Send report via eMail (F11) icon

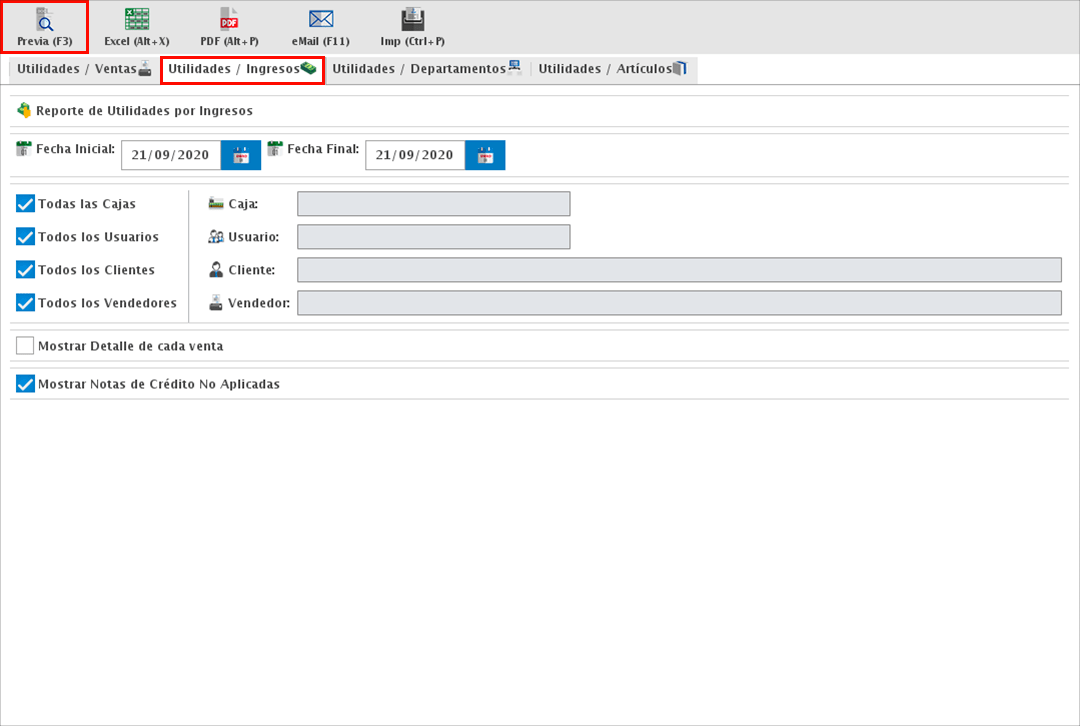(321, 21)
